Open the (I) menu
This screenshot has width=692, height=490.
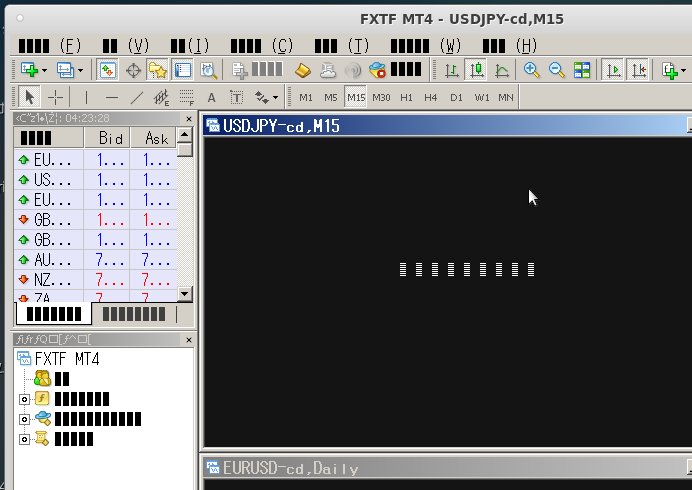(x=189, y=45)
